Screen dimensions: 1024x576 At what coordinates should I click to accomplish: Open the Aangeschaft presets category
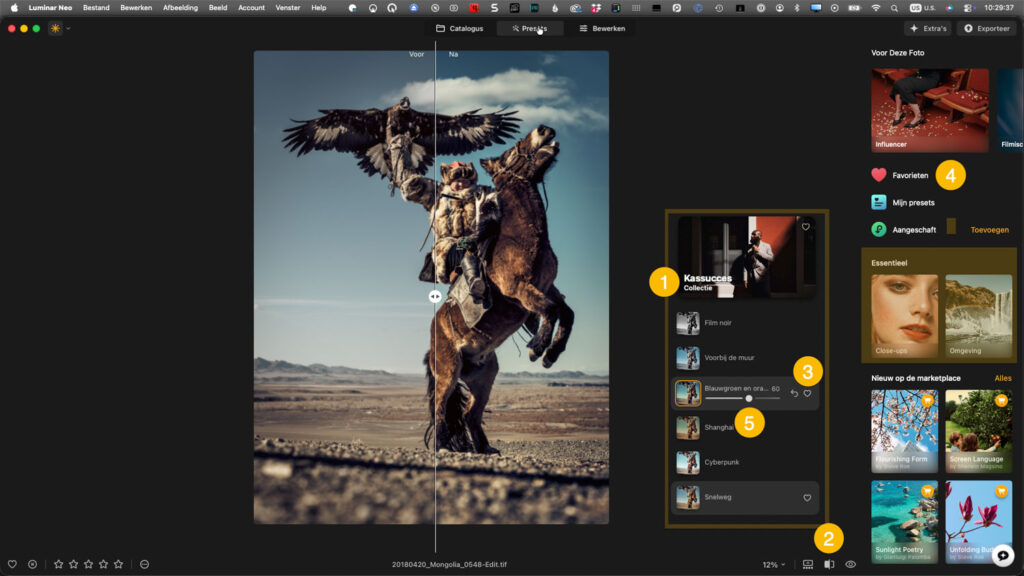(904, 230)
